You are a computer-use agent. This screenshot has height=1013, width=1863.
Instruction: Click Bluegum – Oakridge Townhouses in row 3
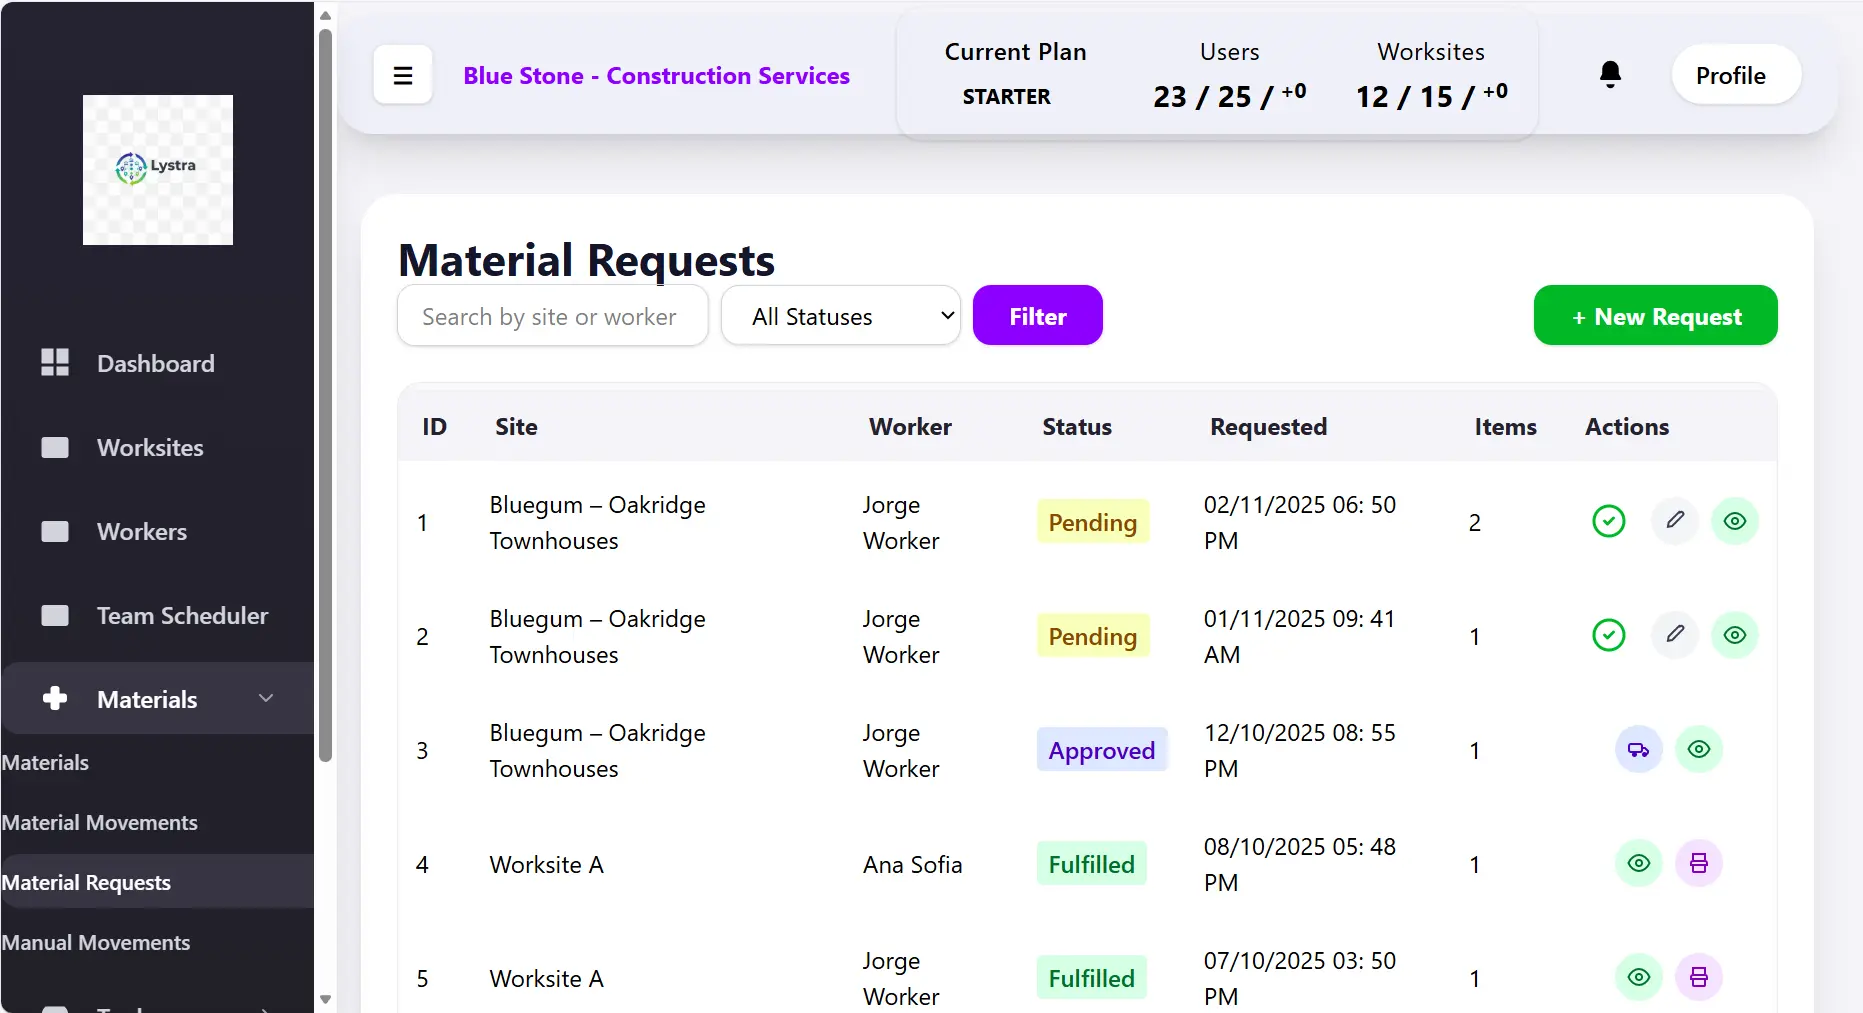pos(598,751)
